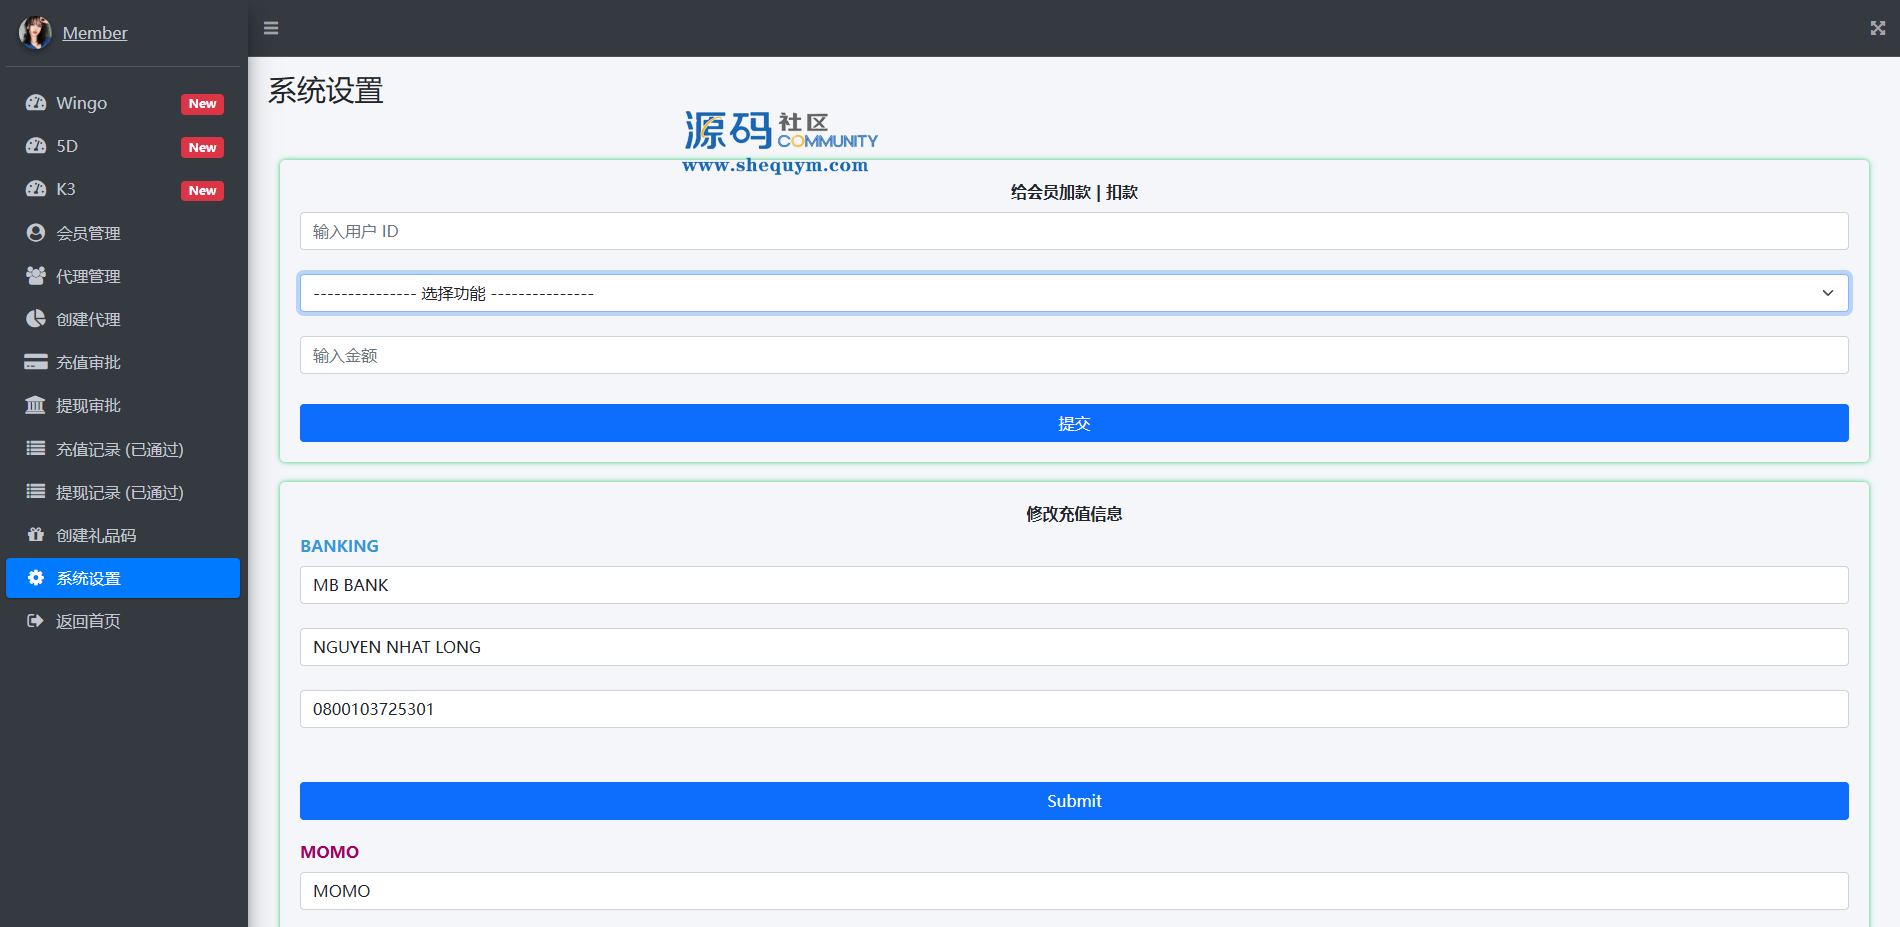Click the pie chart icon for 创建代理
The height and width of the screenshot is (927, 1900).
pos(36,319)
